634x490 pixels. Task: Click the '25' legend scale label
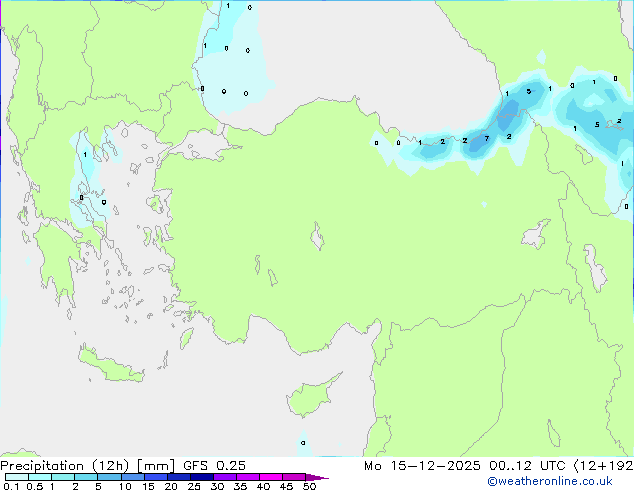pos(194,486)
